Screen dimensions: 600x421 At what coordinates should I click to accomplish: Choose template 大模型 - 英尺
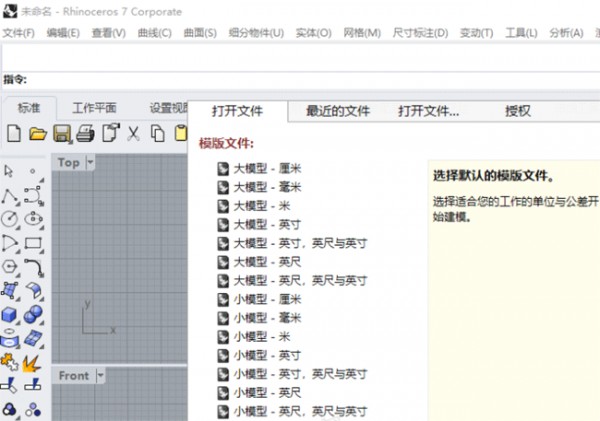tap(259, 262)
